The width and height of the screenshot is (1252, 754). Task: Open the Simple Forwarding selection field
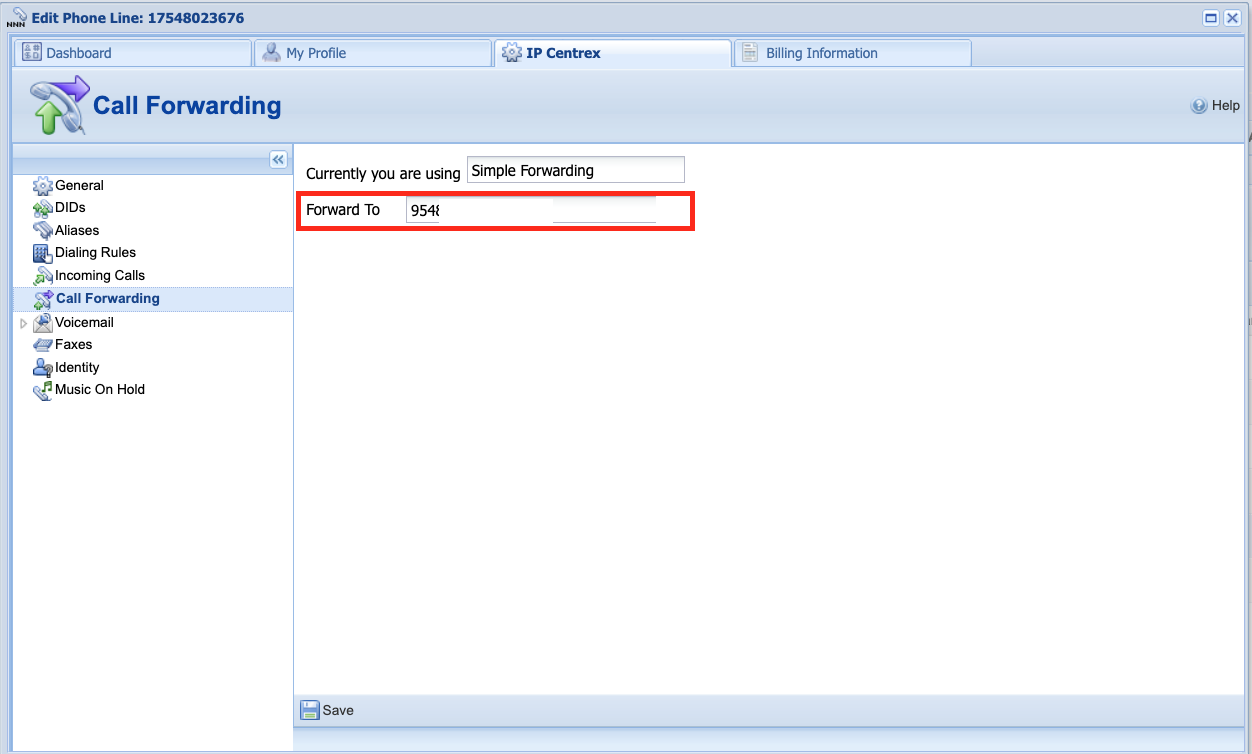[x=575, y=169]
